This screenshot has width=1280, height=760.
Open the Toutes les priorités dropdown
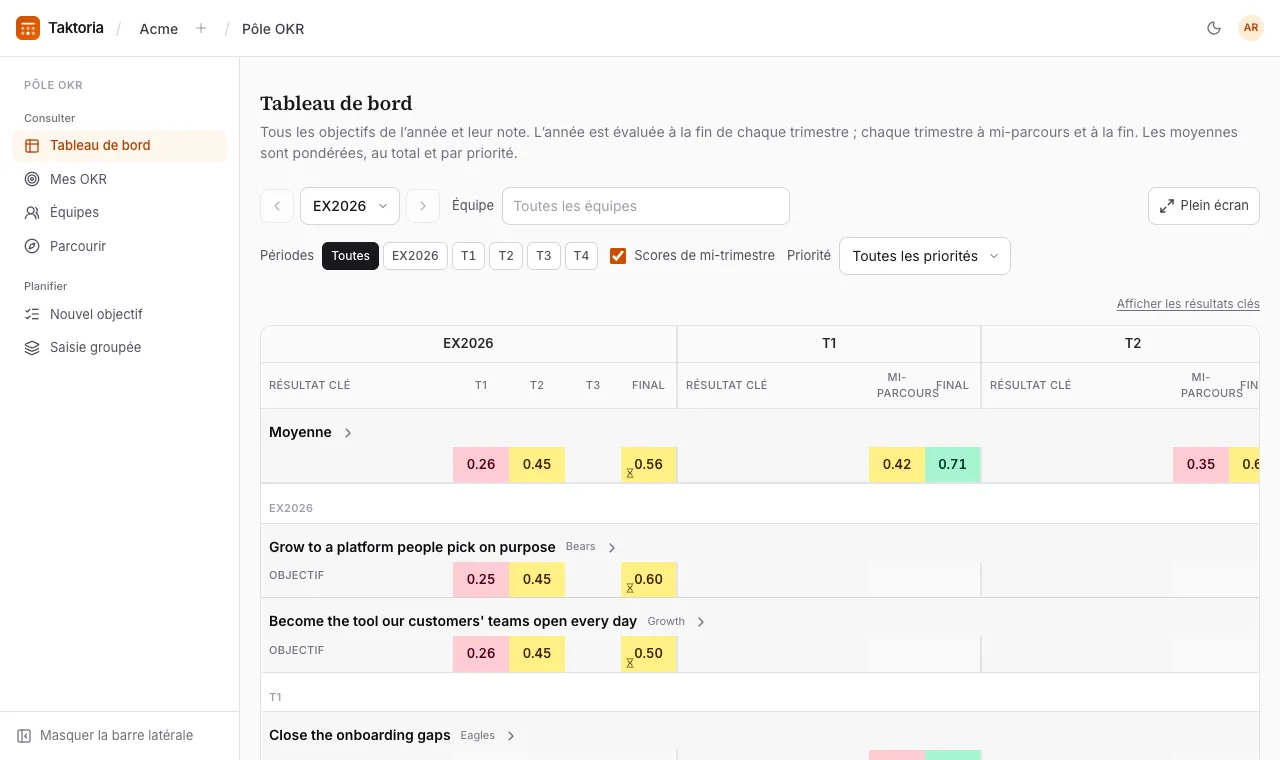pyautogui.click(x=925, y=256)
